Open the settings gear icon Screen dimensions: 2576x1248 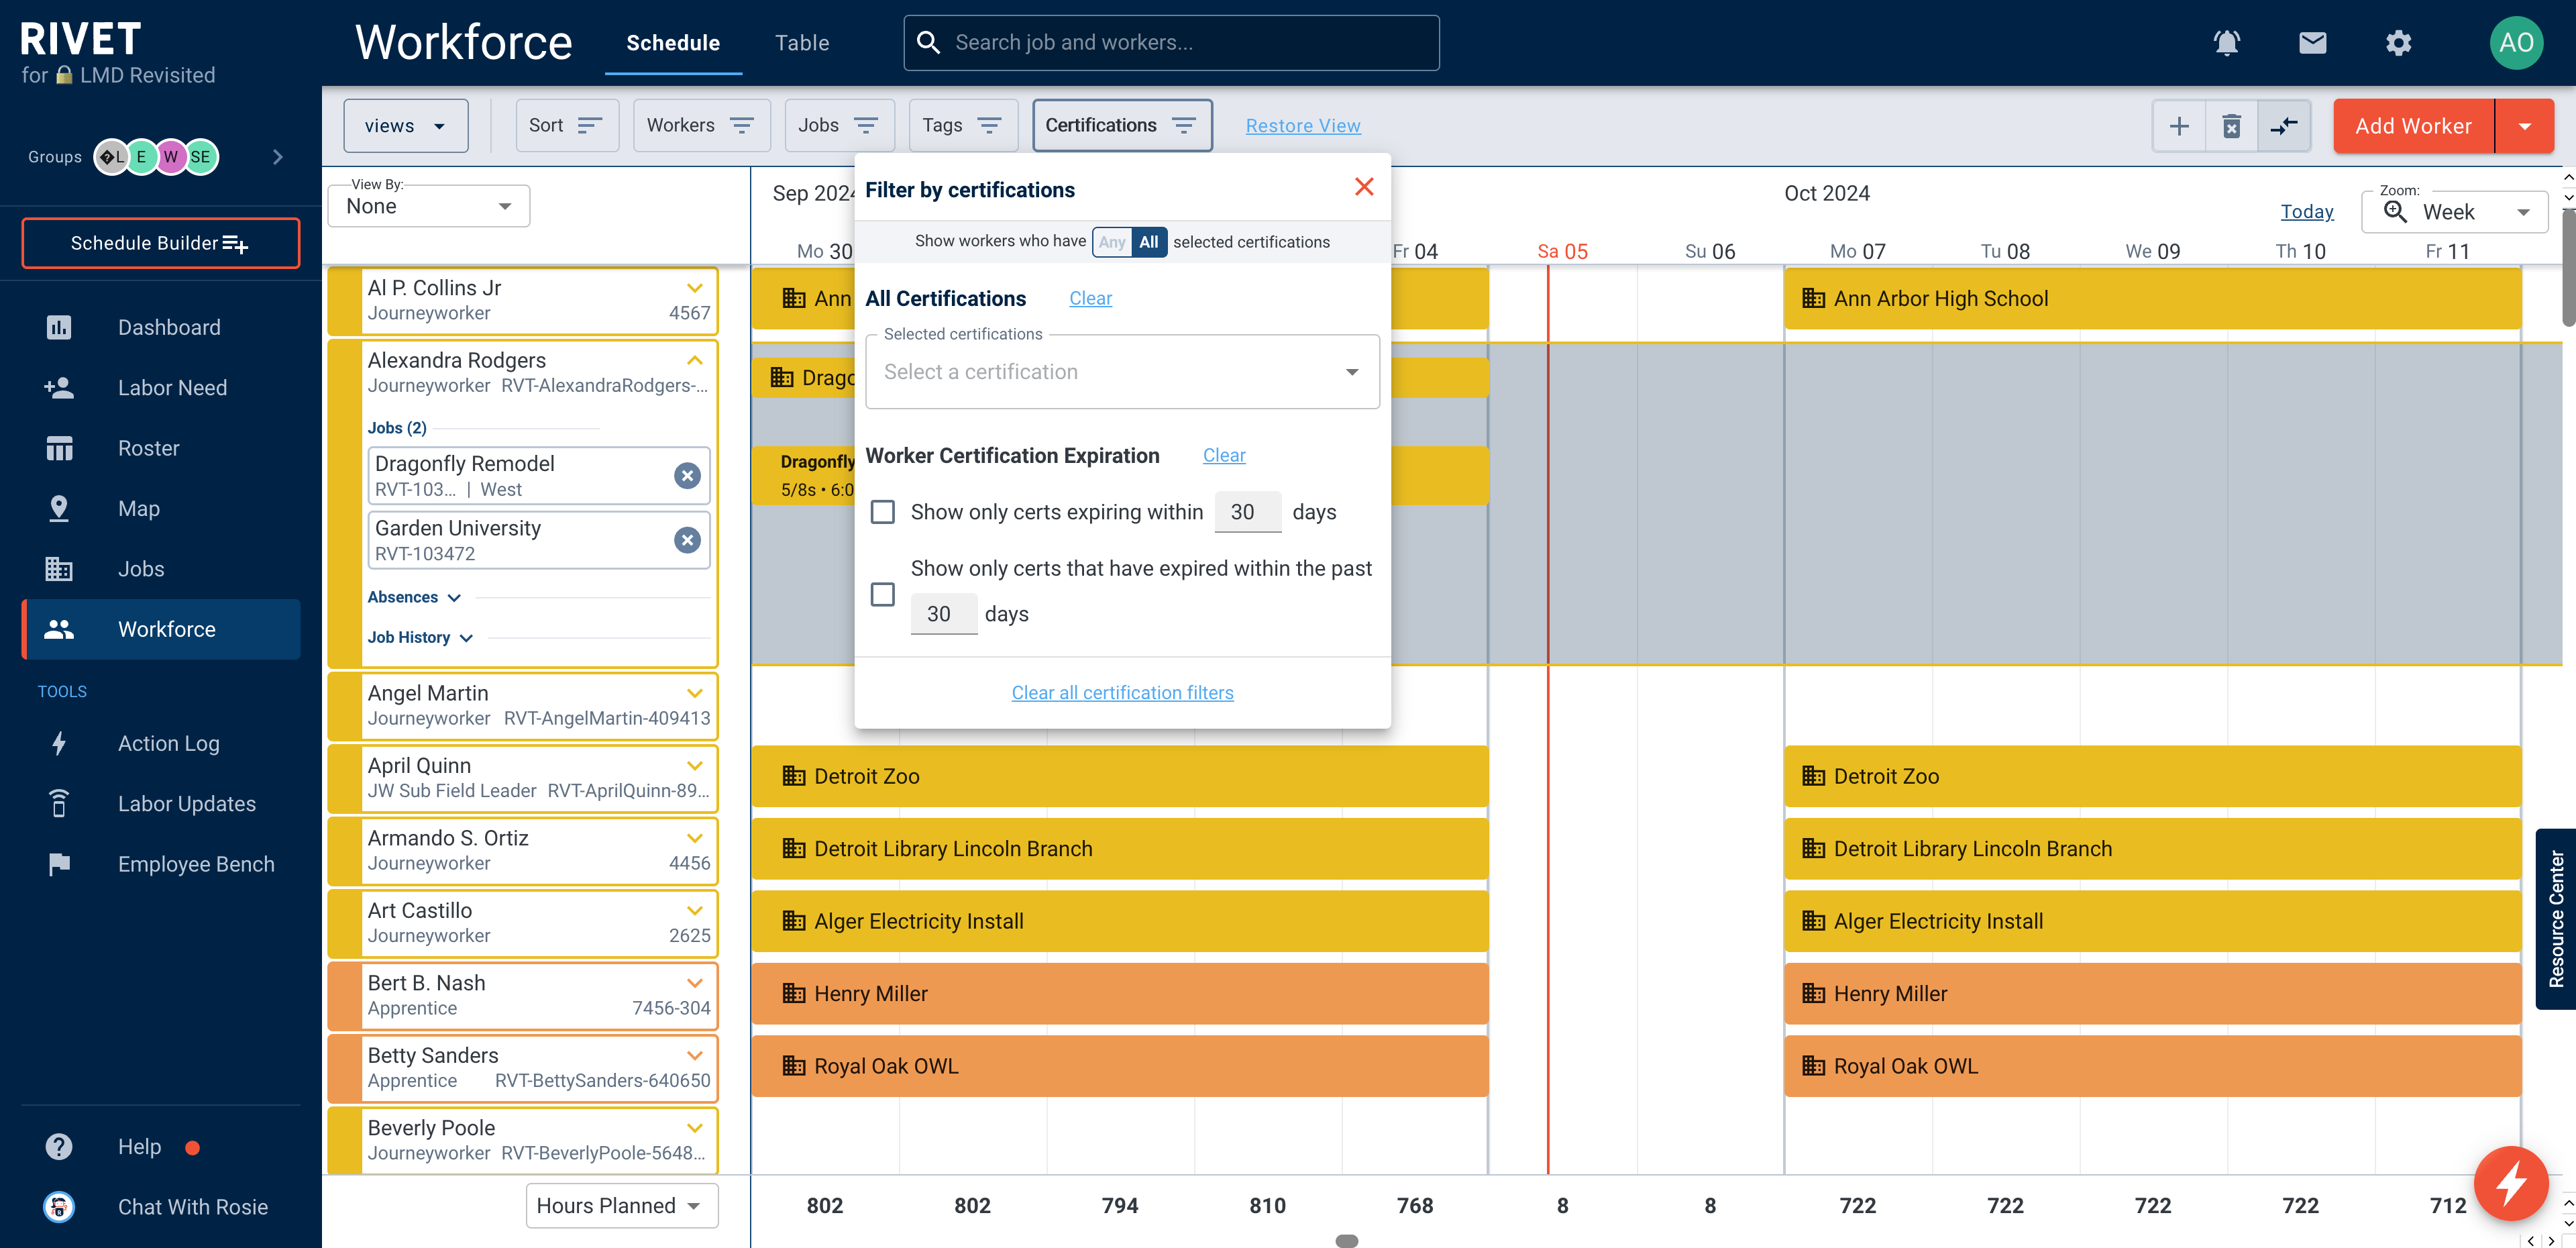click(x=2398, y=43)
